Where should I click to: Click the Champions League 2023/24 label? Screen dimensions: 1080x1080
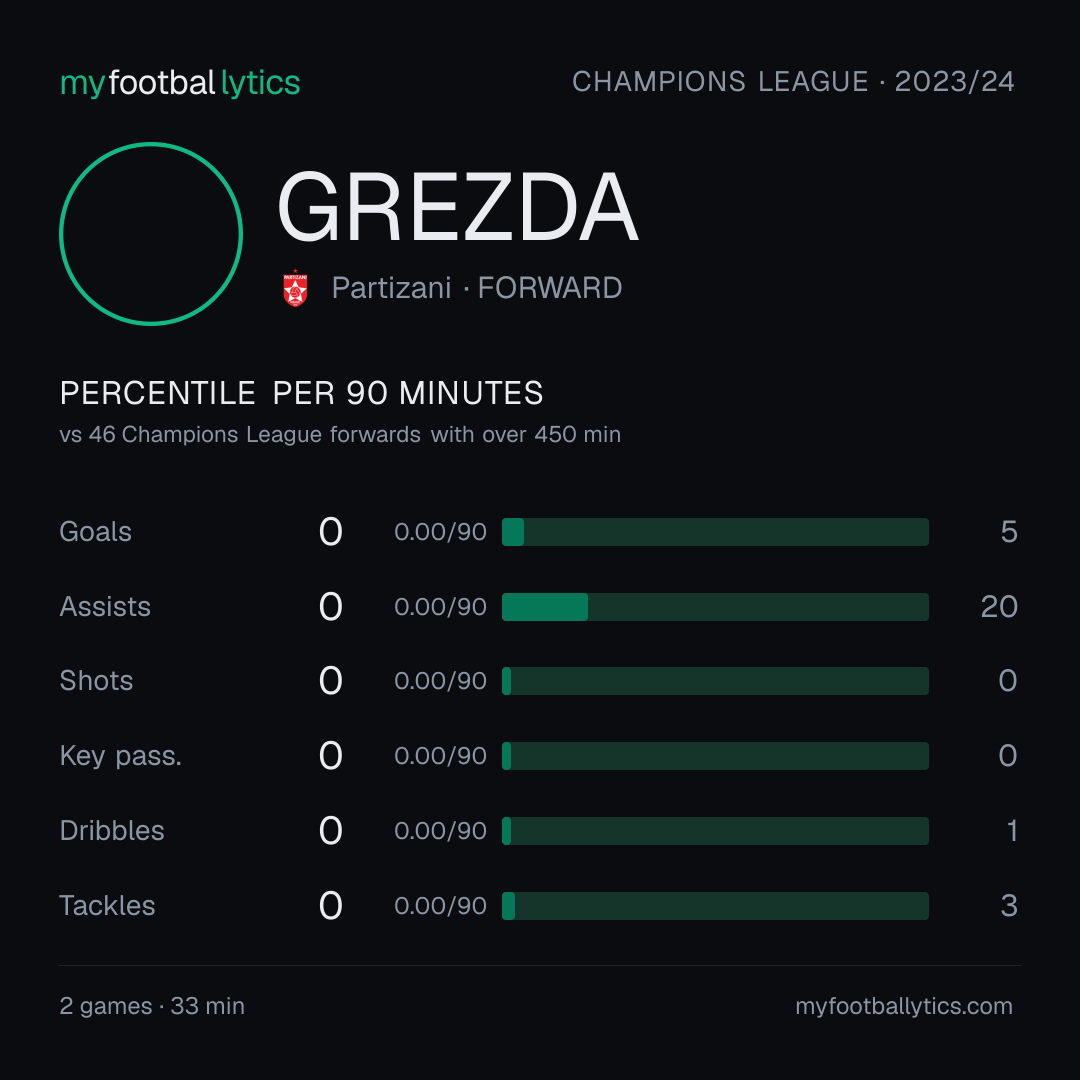793,81
